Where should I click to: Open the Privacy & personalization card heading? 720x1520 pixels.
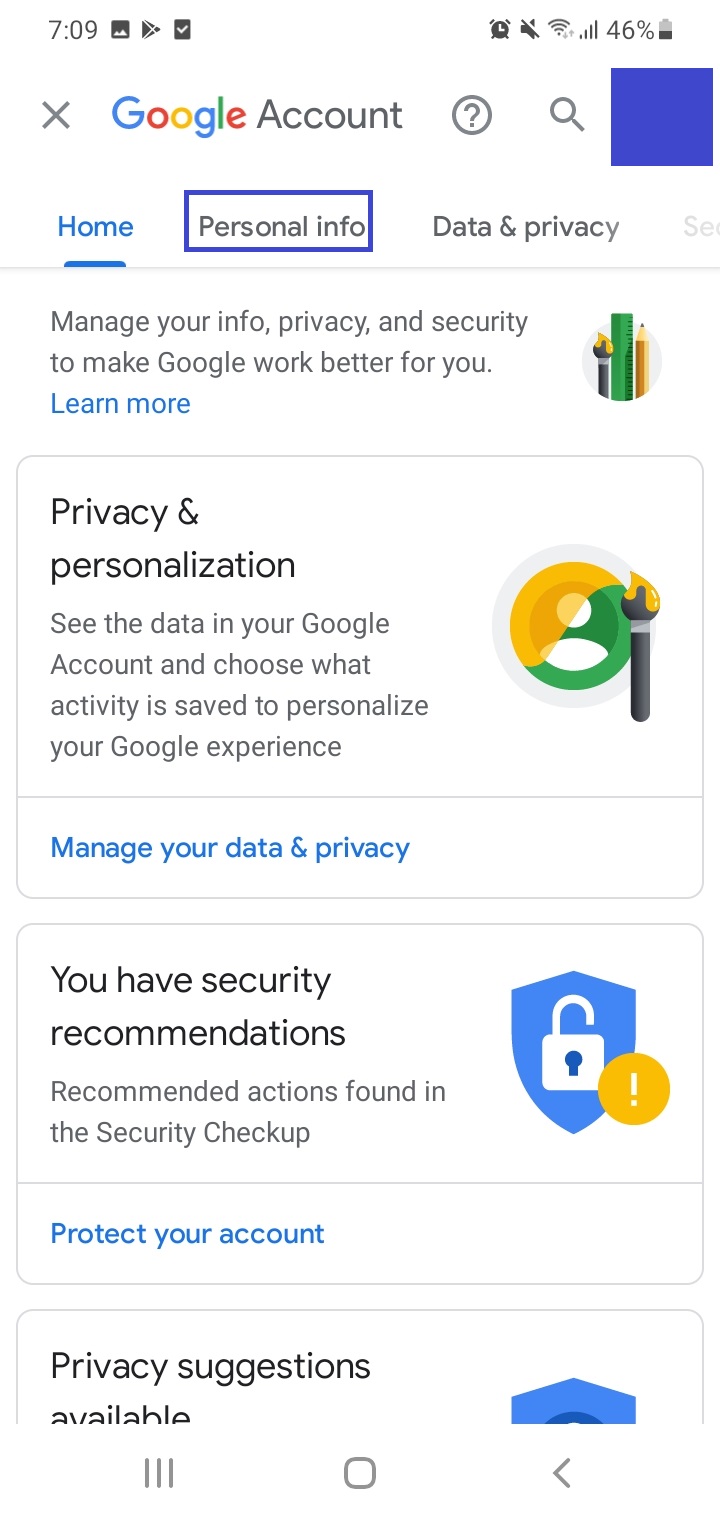point(173,538)
